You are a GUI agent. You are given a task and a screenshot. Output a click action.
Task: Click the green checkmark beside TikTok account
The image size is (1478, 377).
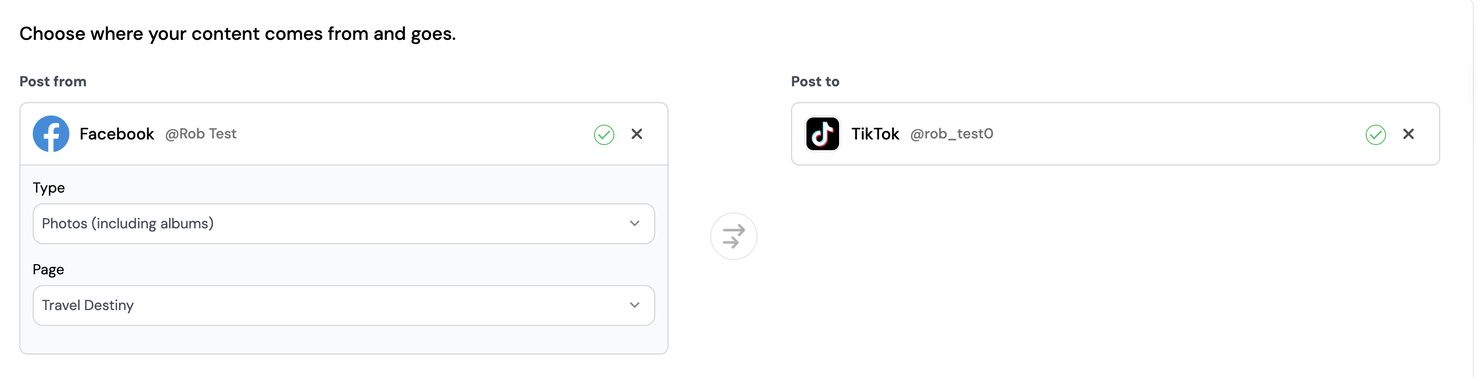pos(1376,134)
